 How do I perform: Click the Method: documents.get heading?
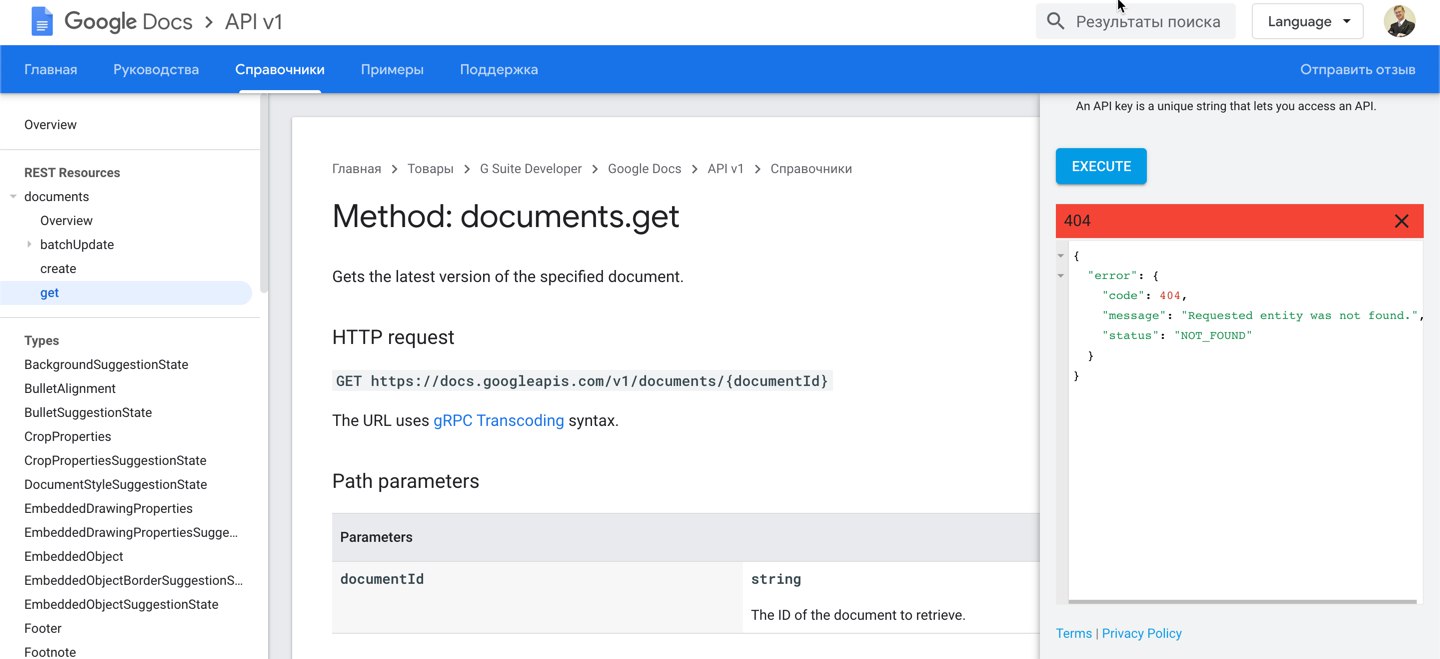[506, 216]
